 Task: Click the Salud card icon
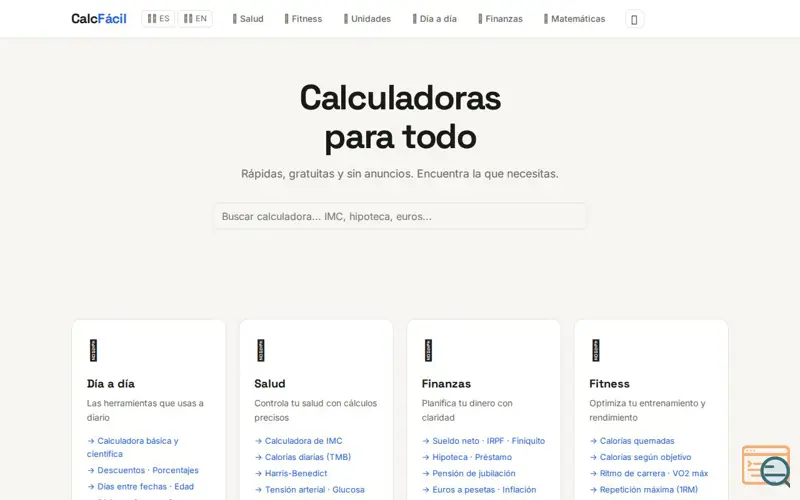click(x=261, y=351)
